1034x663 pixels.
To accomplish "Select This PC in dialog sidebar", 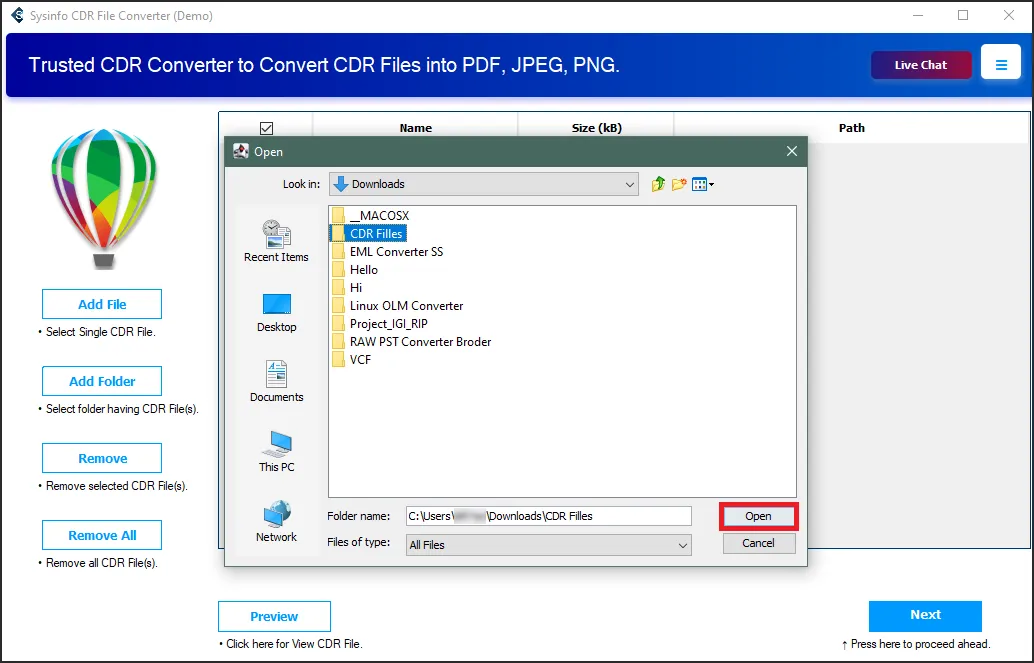I will [x=276, y=452].
